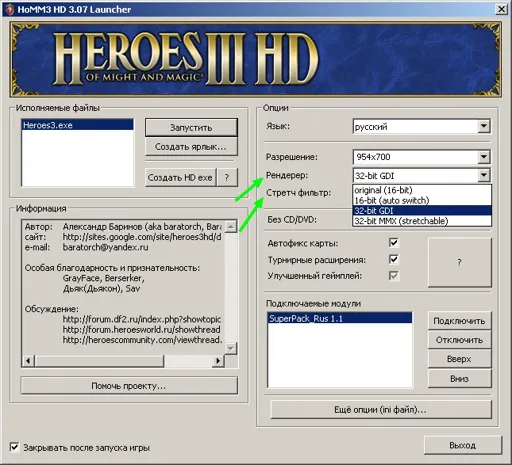The width and height of the screenshot is (512, 465).
Task: Click info panel scroll right arrow
Action: [x=218, y=361]
